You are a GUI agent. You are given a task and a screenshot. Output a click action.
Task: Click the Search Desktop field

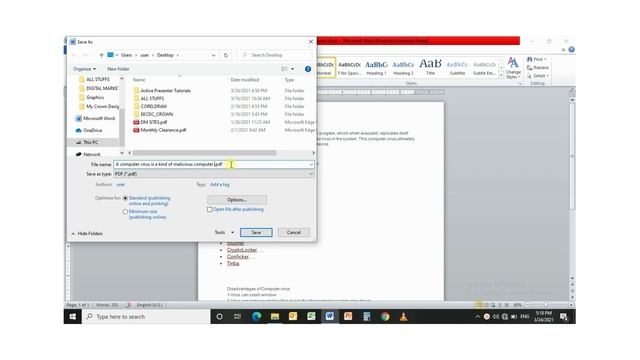pos(275,55)
